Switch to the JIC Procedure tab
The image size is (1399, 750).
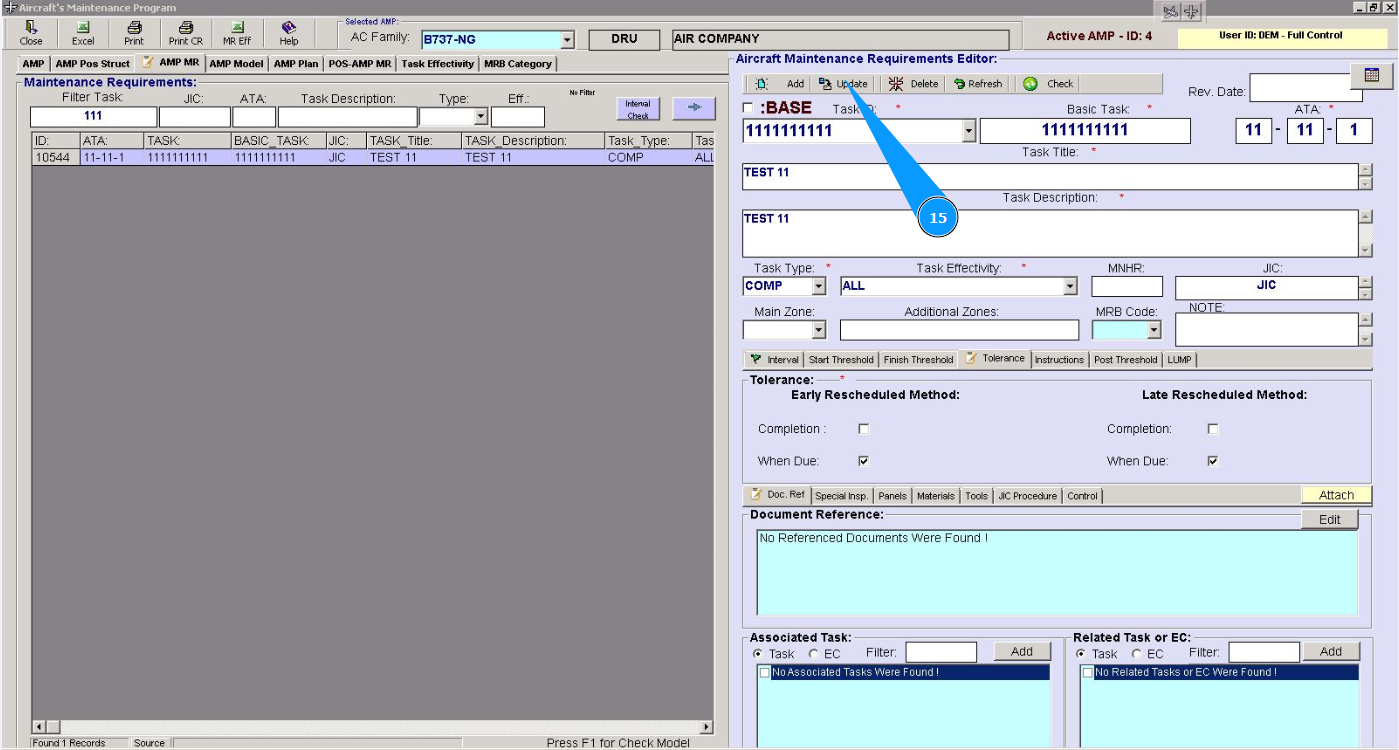[1027, 496]
